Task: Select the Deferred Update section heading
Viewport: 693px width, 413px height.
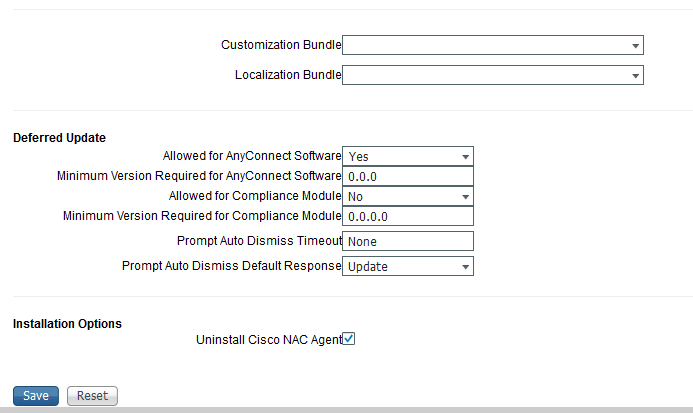Action: click(x=59, y=137)
